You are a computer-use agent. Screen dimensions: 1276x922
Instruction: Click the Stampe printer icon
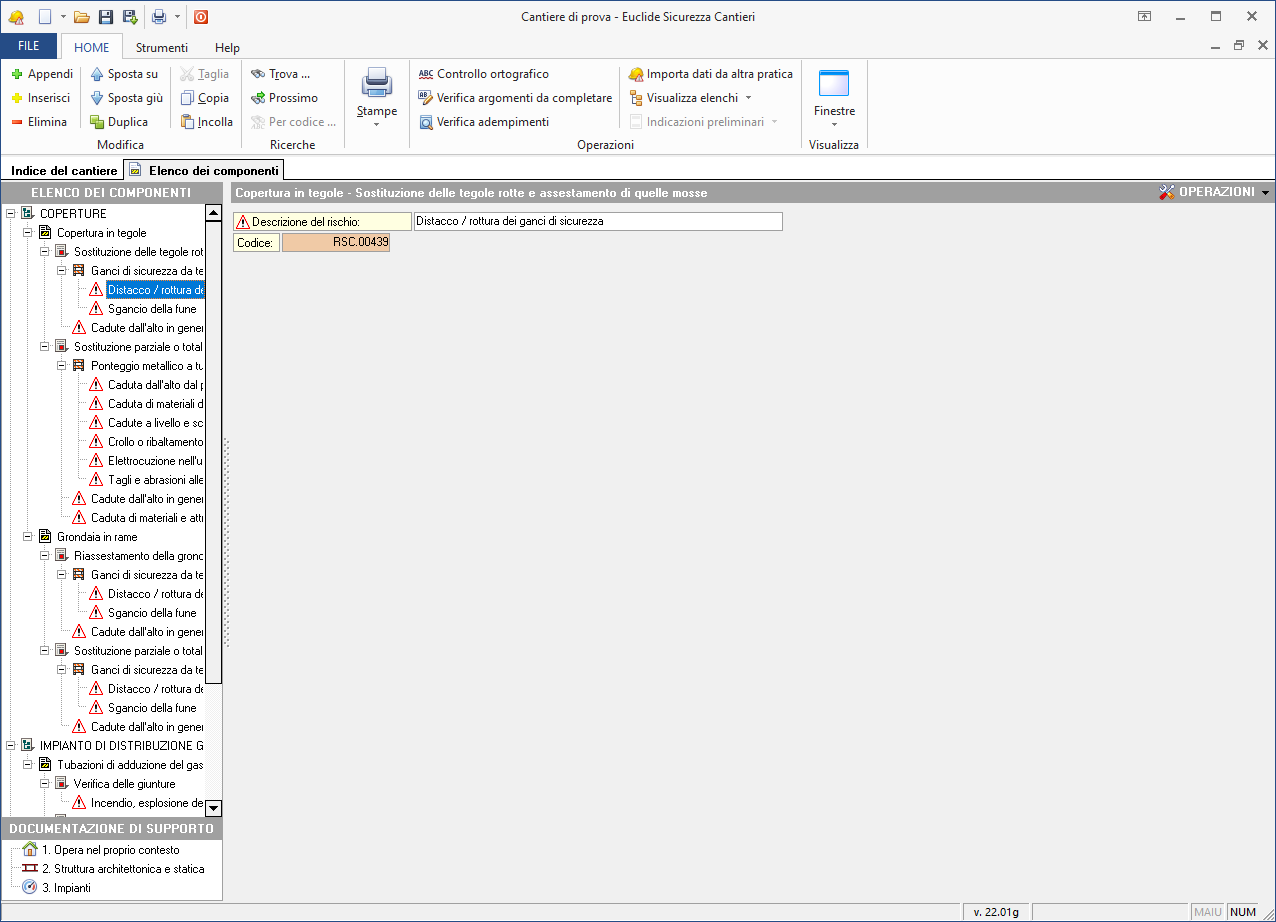[x=377, y=84]
